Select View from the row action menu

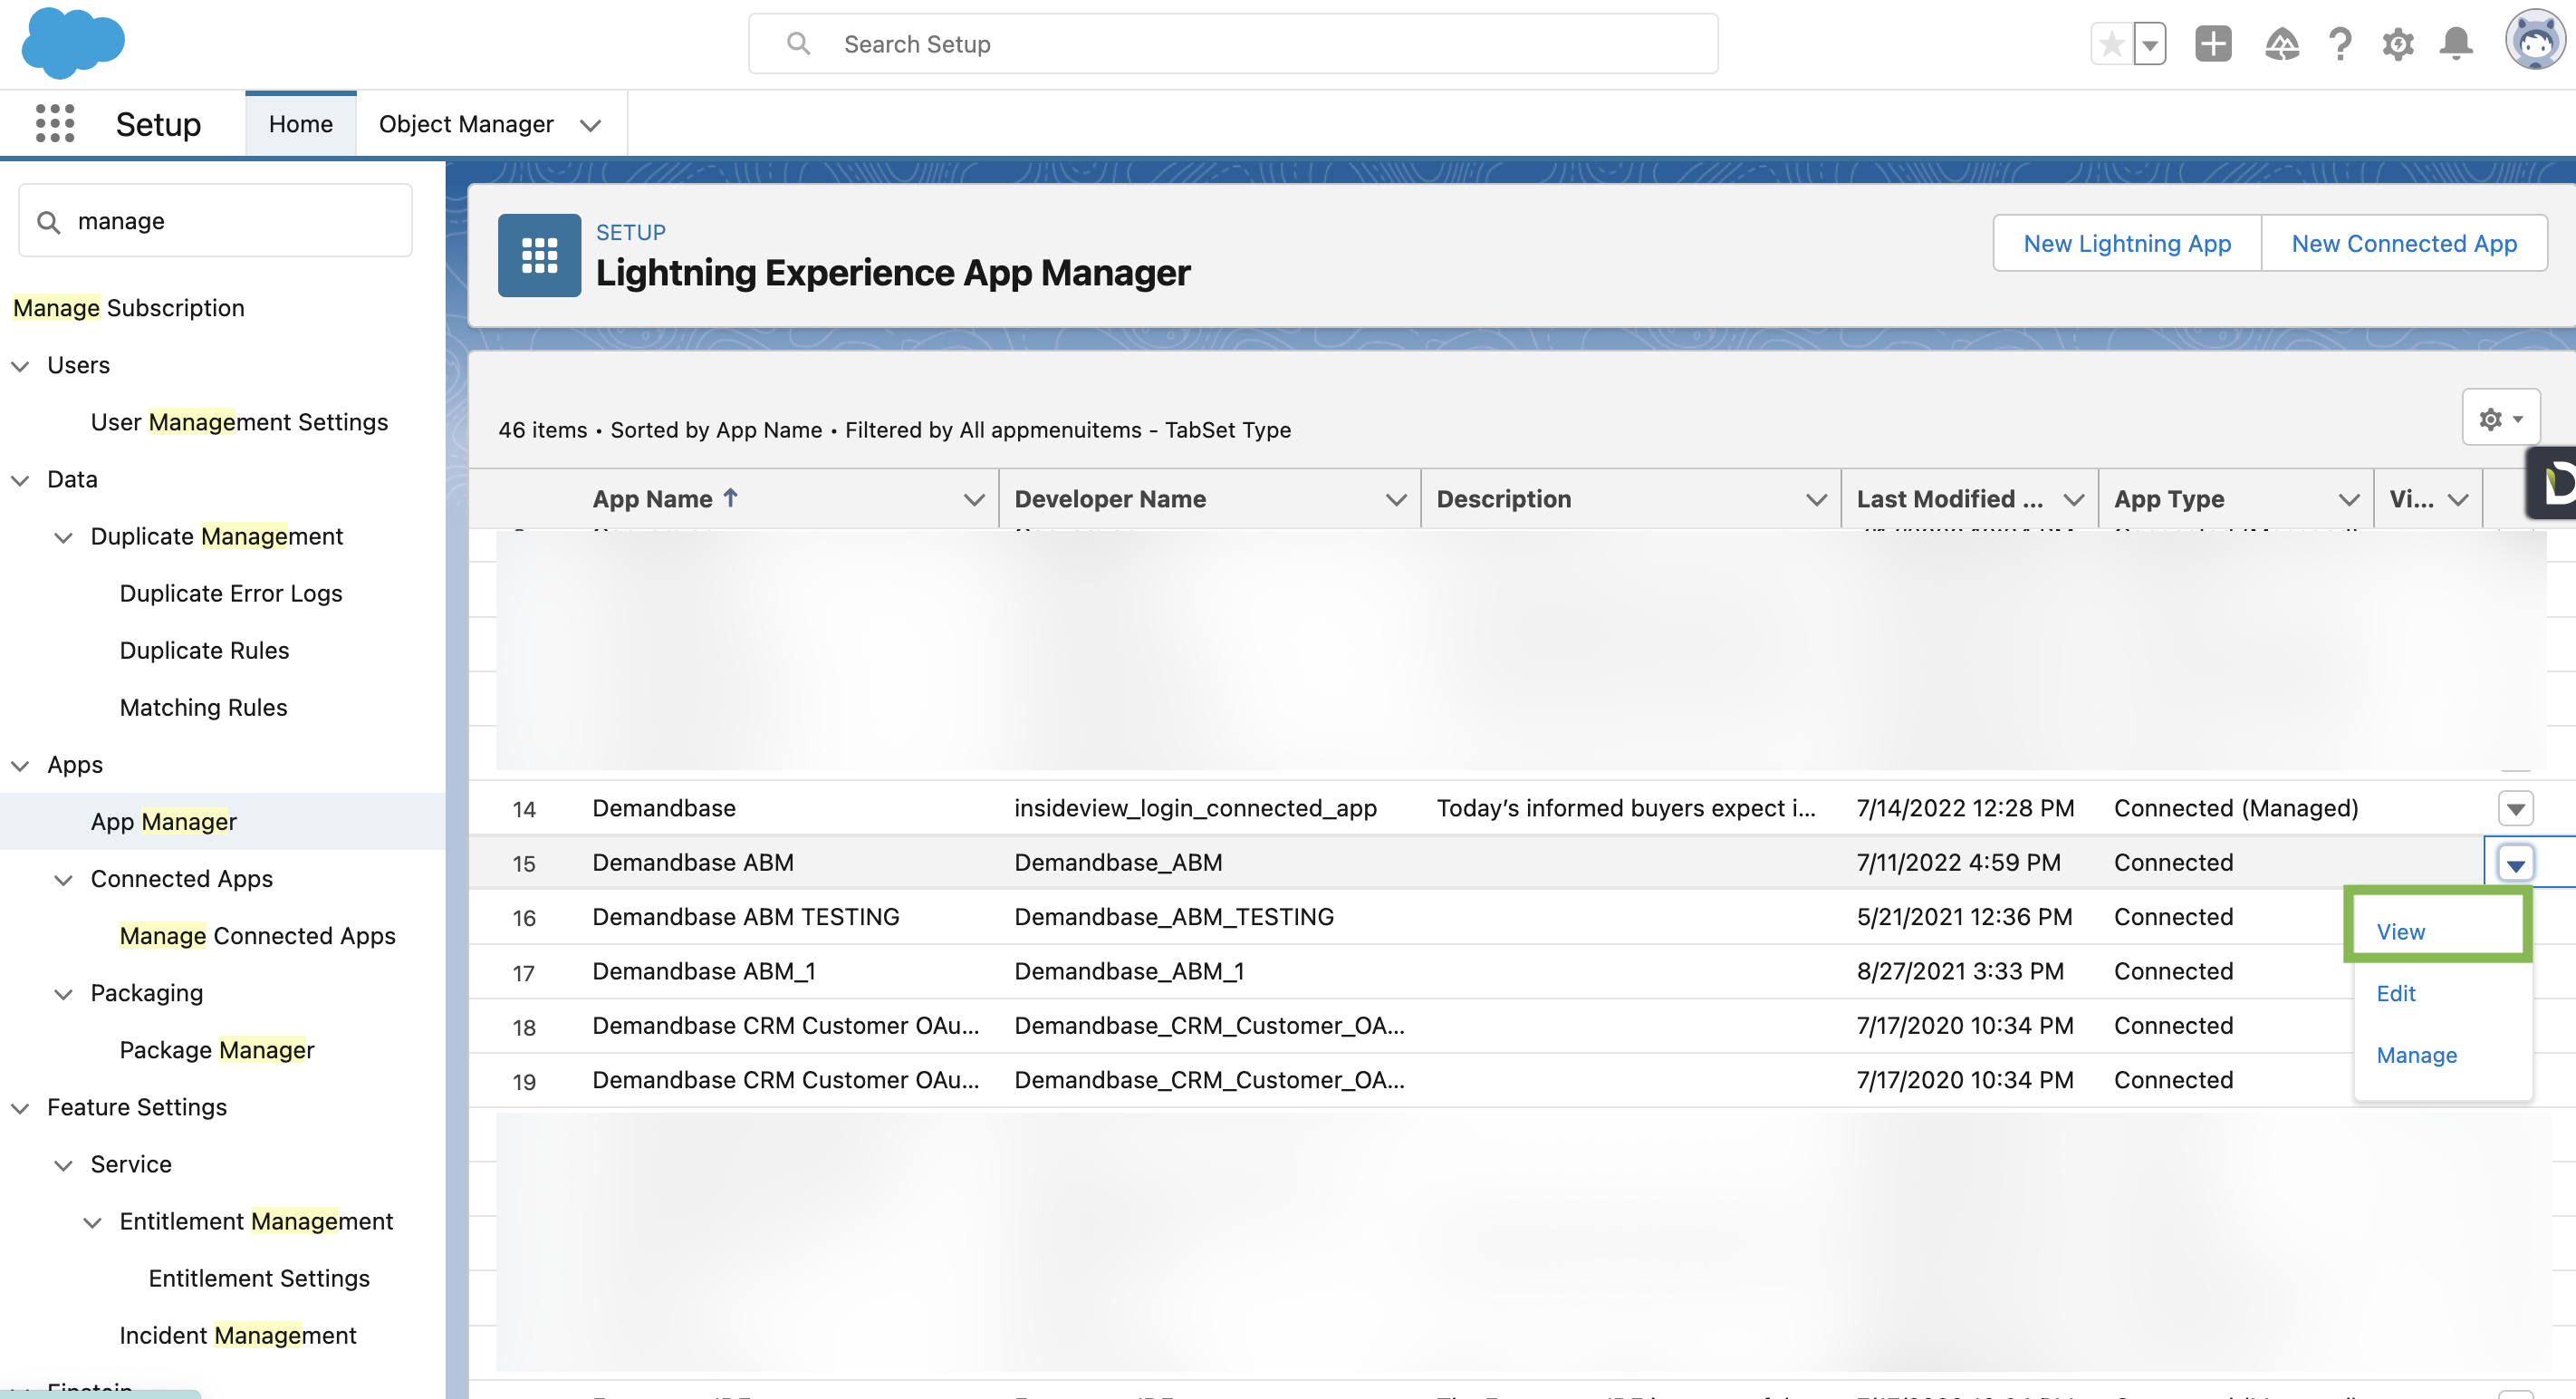(x=2400, y=931)
